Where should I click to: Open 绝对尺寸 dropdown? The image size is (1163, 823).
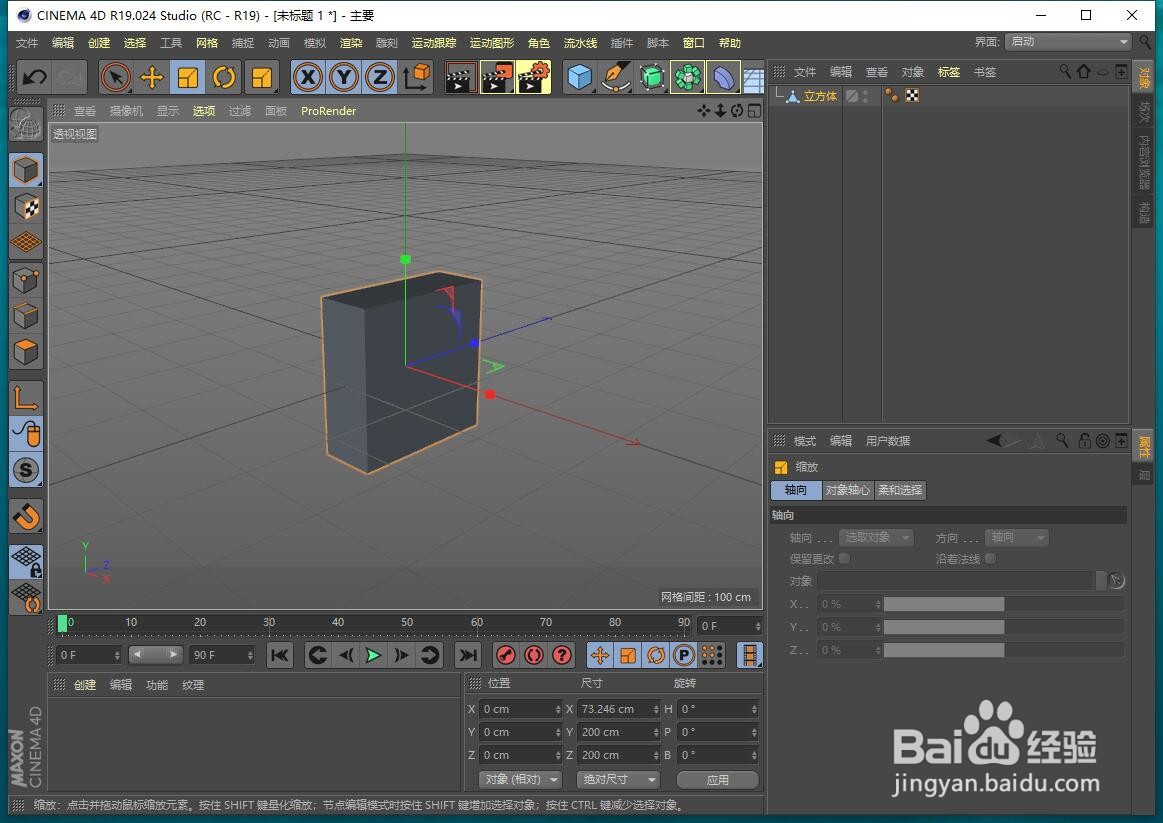coord(618,779)
